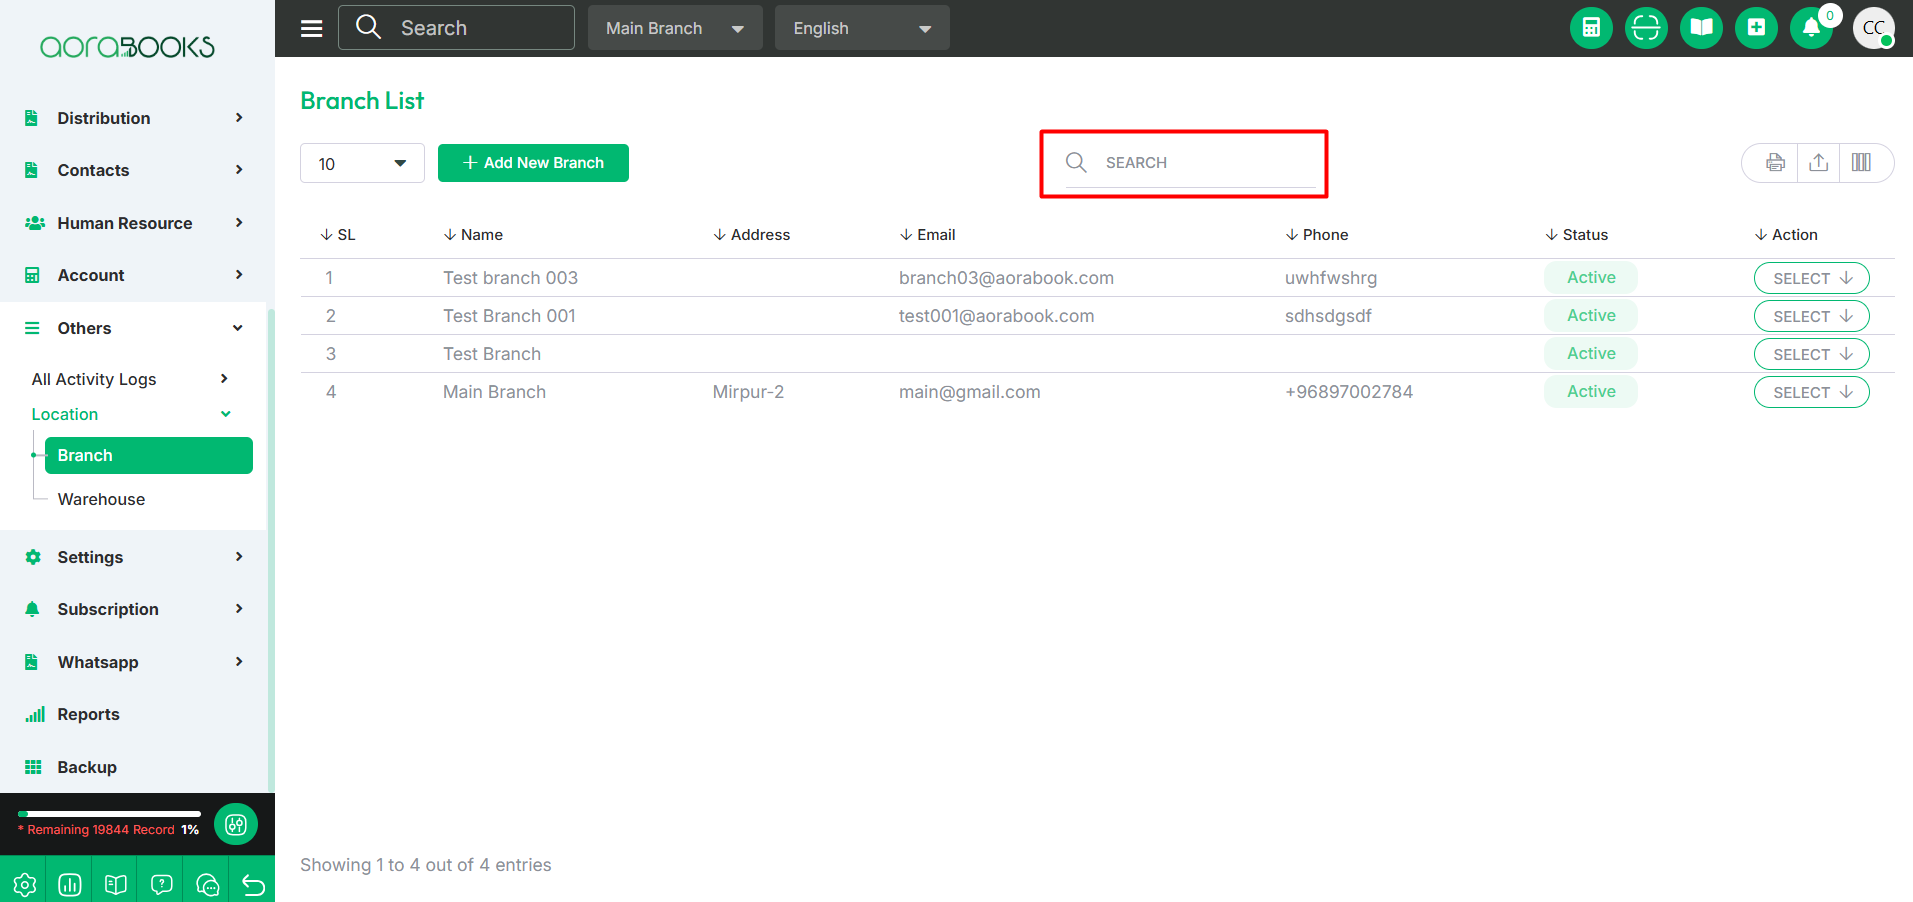
Task: Click the Distribution document icon in sidebar
Action: tap(32, 118)
